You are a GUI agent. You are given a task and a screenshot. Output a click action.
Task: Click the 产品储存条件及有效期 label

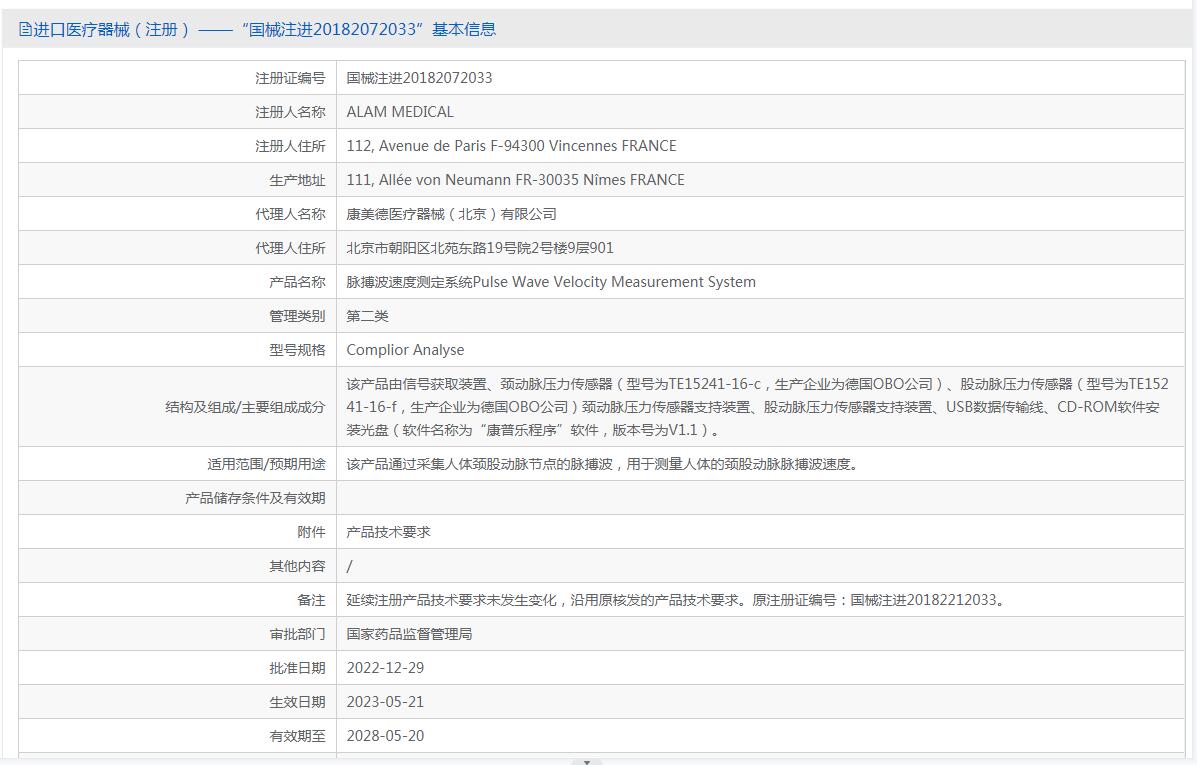[255, 499]
